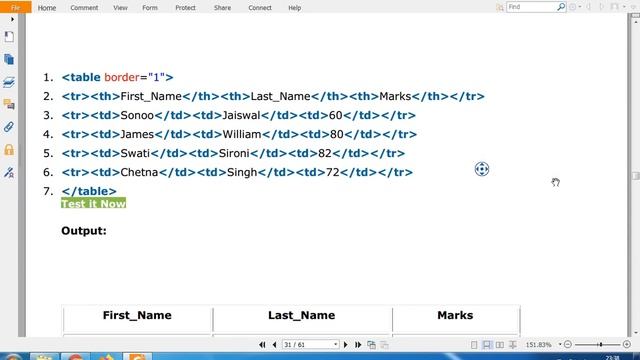Go to the first page

pyautogui.click(x=262, y=345)
